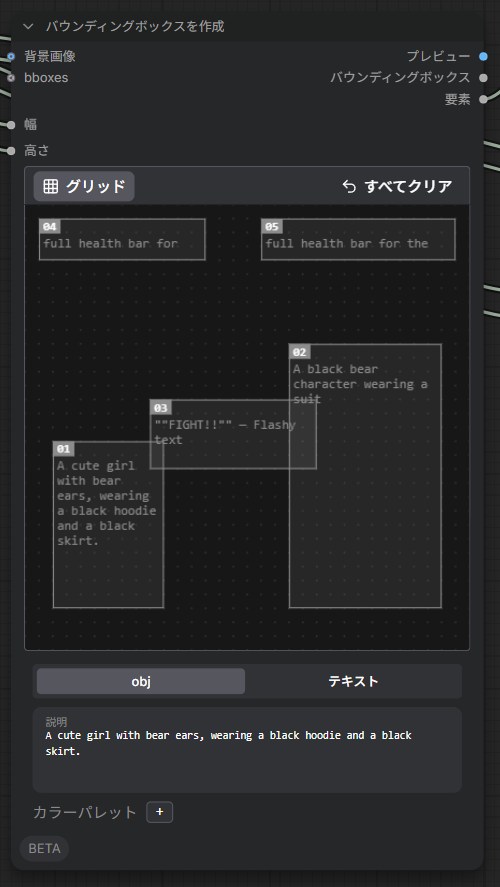Viewport: 500px width, 887px height.
Task: Click the プレビュー output socket
Action: click(483, 56)
